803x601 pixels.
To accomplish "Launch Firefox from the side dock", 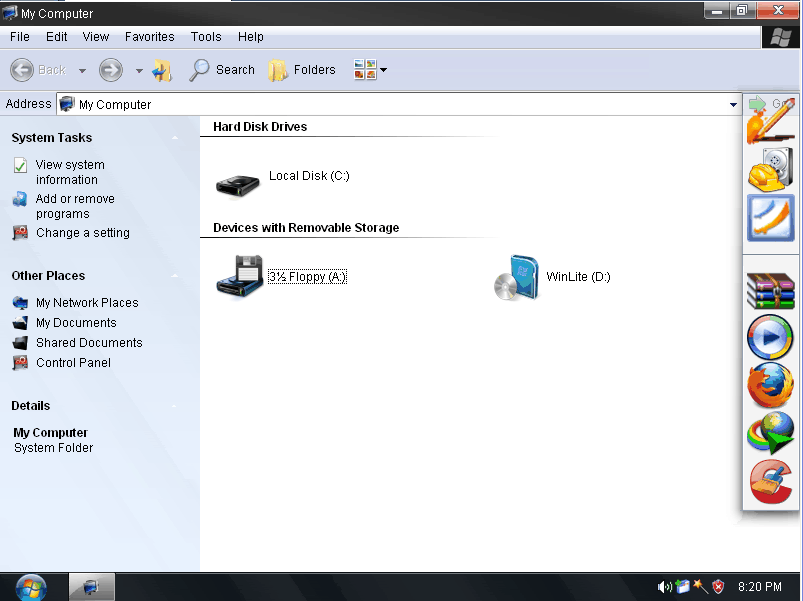I will pos(770,385).
